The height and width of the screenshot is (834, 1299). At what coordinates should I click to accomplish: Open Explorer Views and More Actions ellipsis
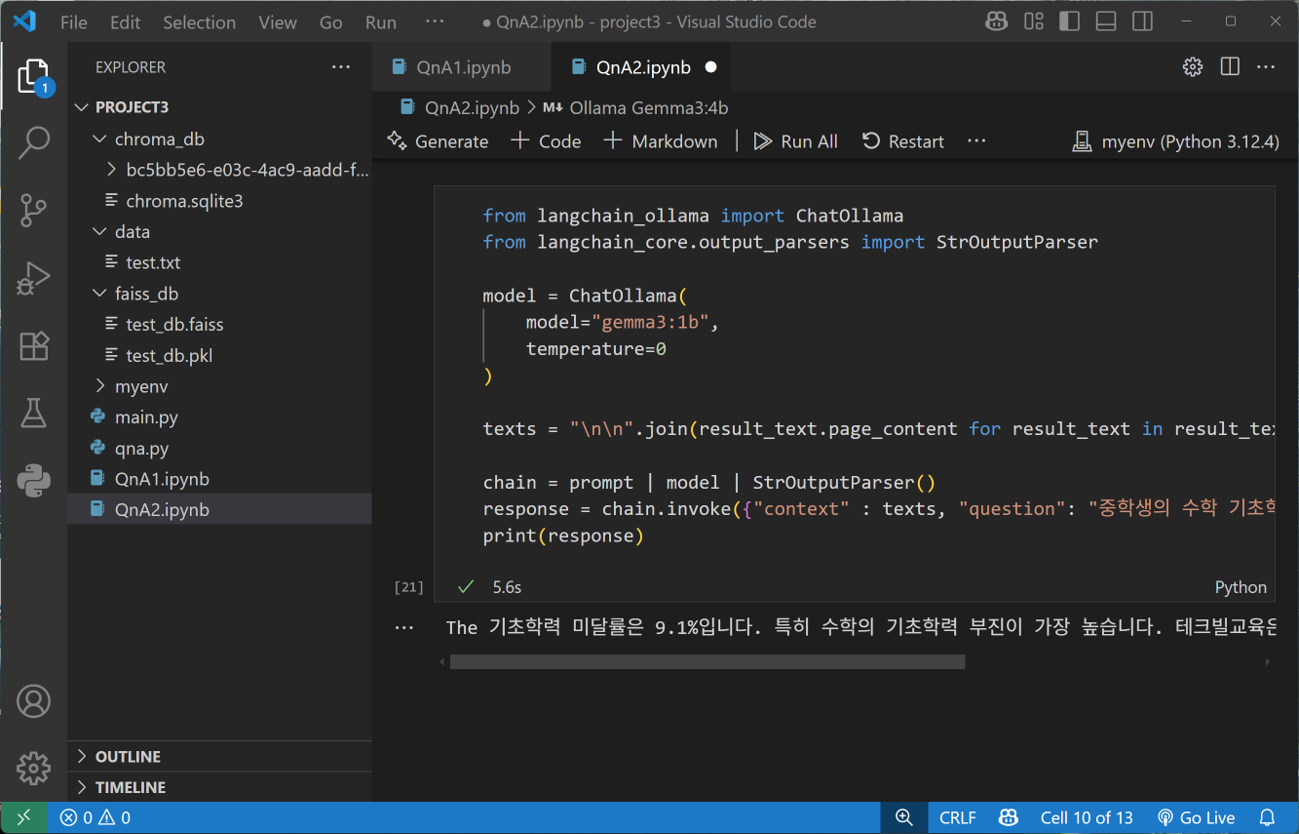point(341,67)
